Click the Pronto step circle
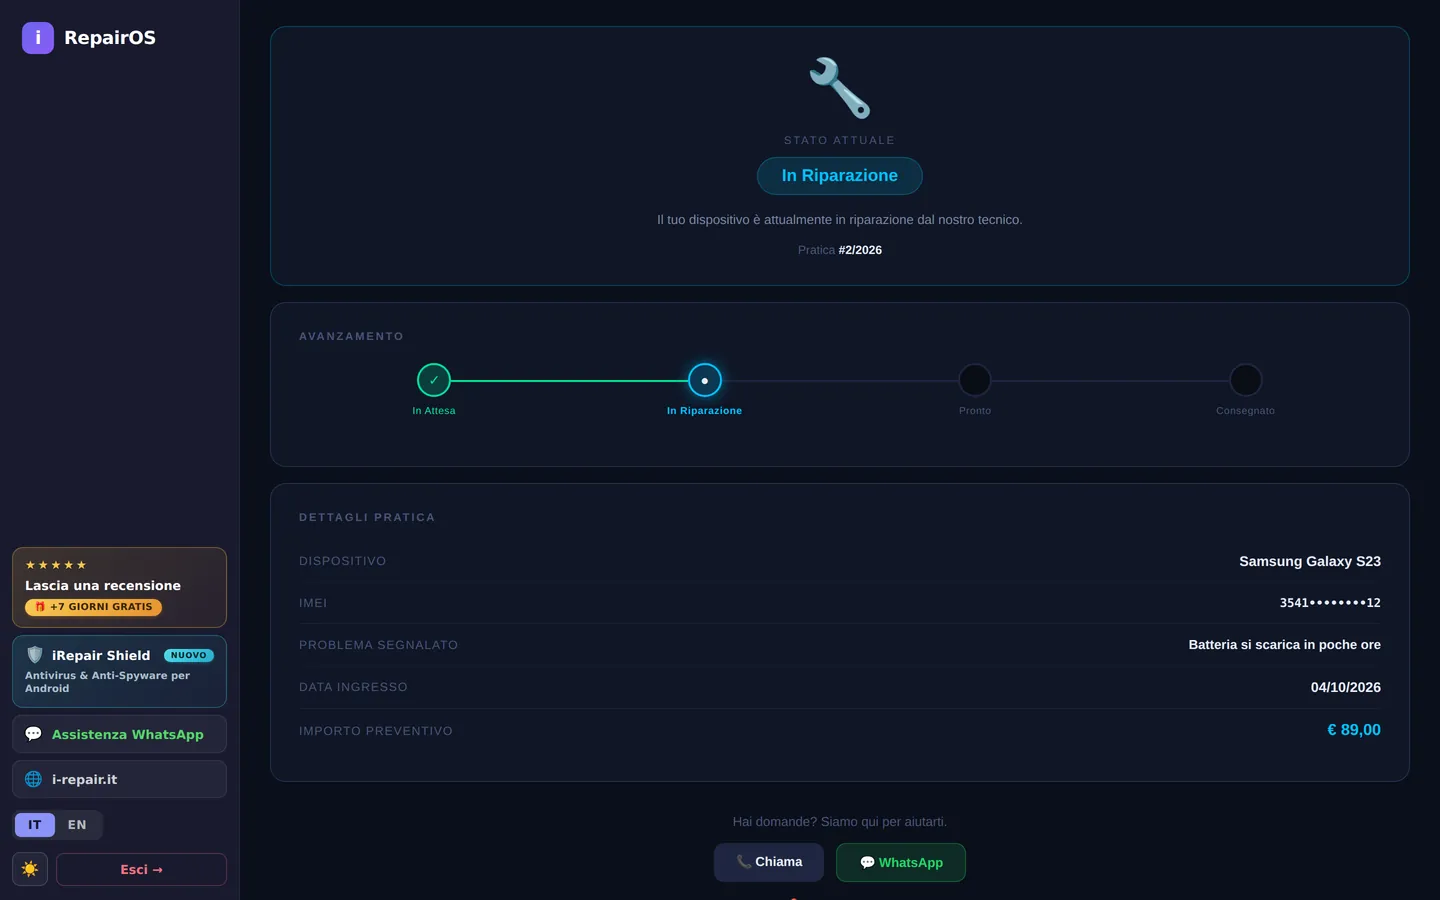This screenshot has height=900, width=1440. coord(975,380)
